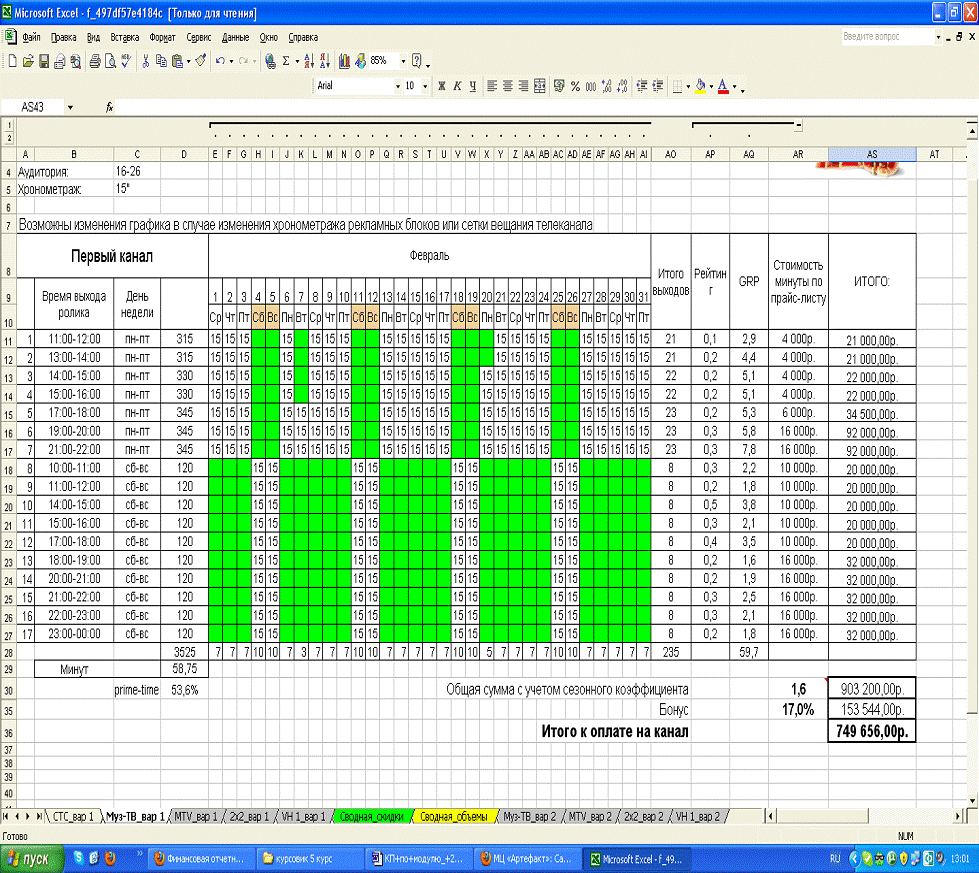The width and height of the screenshot is (979, 873).
Task: Open the Arial font name dropdown
Action: [396, 87]
